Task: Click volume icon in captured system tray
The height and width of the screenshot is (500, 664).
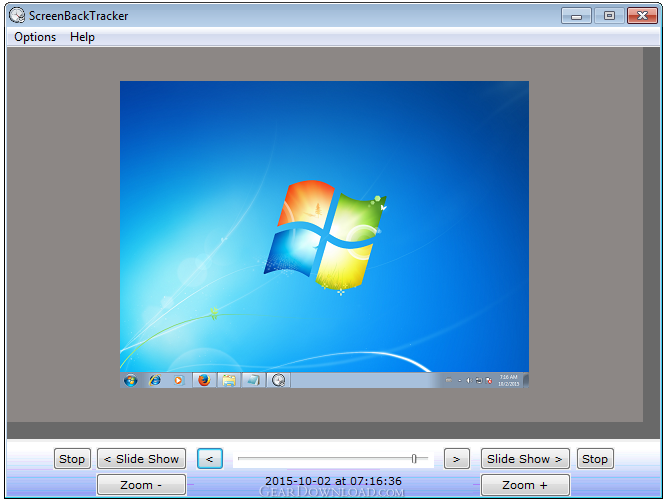Action: (469, 381)
